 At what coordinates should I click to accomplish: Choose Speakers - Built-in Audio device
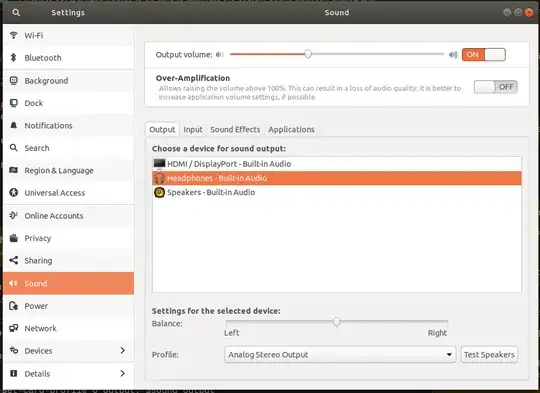pos(337,192)
